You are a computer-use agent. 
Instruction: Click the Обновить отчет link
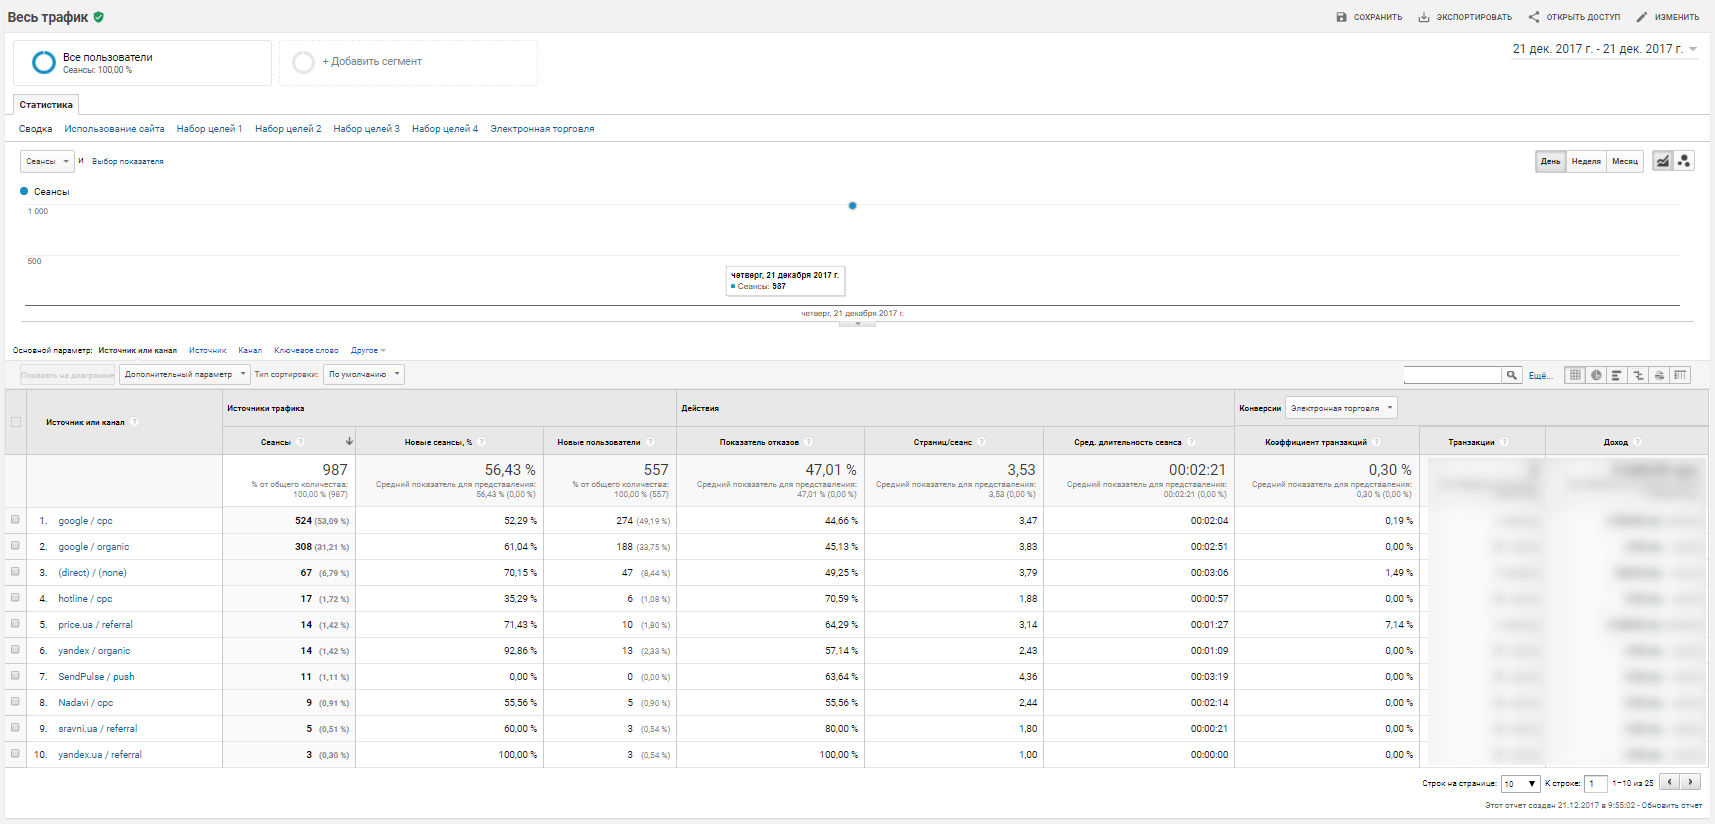[x=1671, y=805]
